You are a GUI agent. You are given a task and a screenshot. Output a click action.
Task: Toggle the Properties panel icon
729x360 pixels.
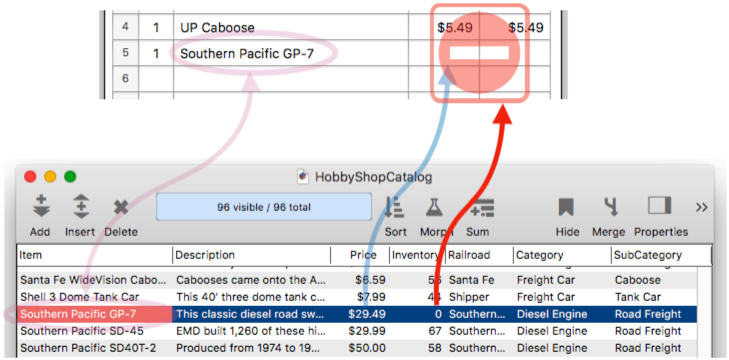(659, 206)
